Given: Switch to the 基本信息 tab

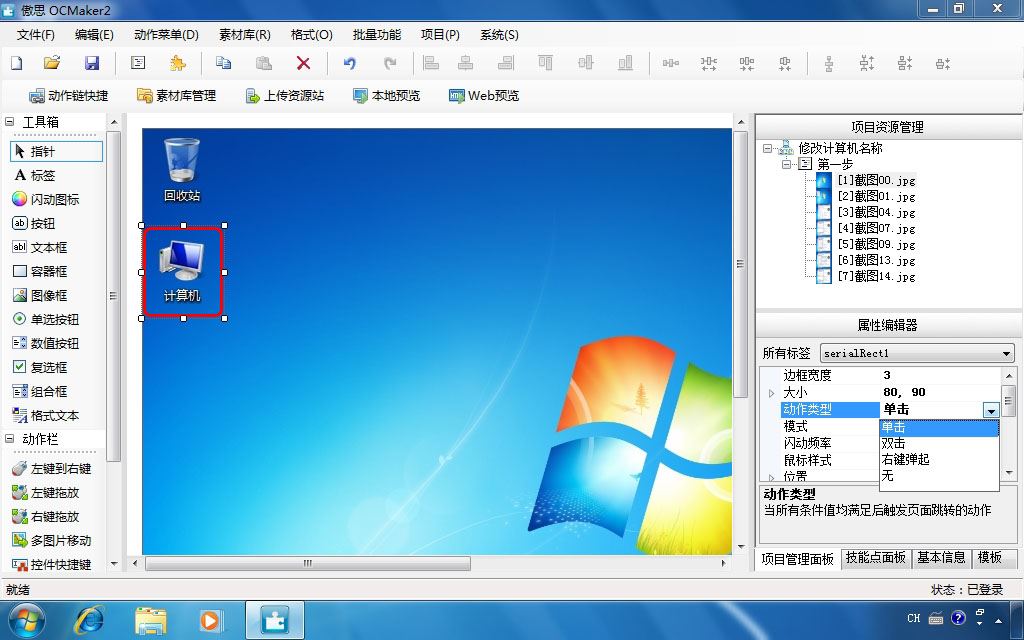Looking at the screenshot, I should click(941, 558).
